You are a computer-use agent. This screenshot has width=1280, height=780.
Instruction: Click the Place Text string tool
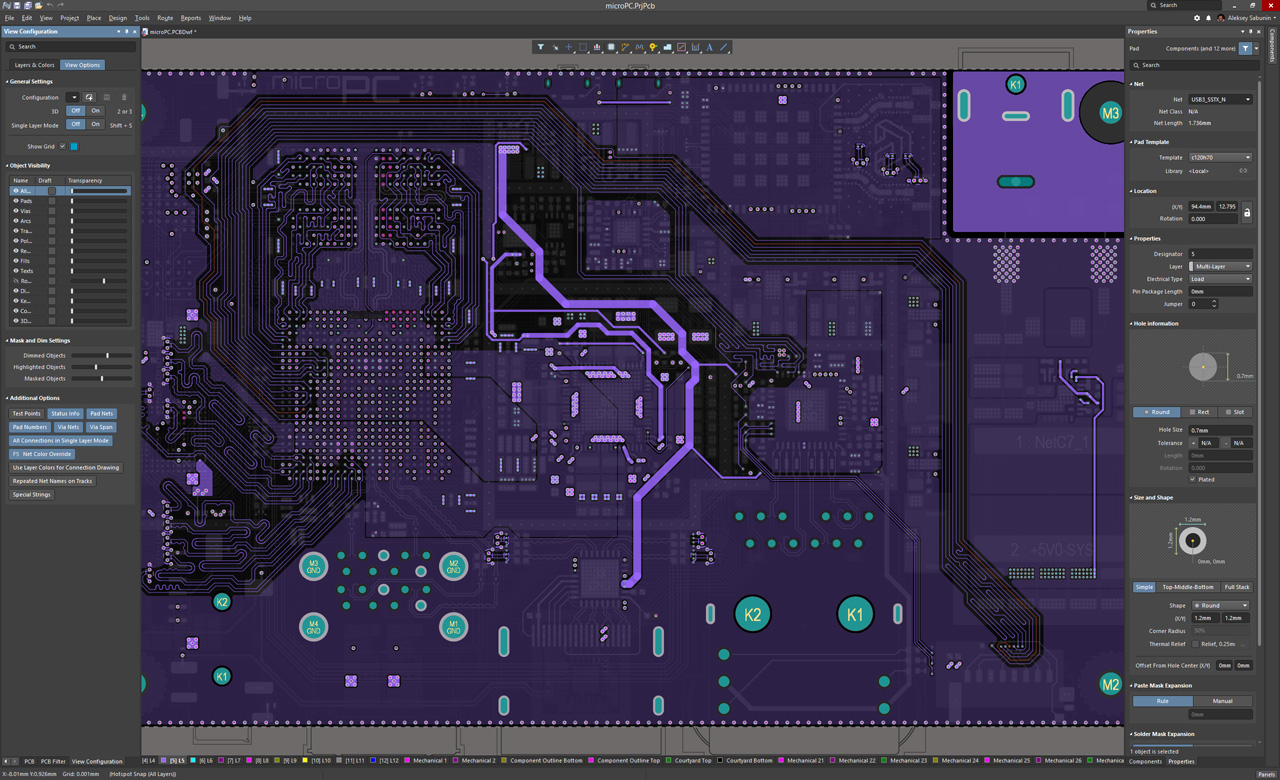(x=710, y=47)
